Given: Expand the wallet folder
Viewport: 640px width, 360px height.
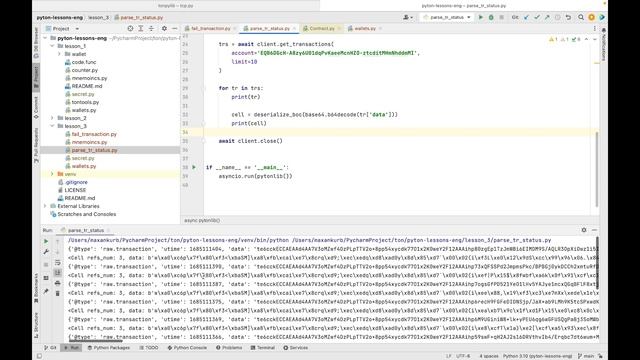Looking at the screenshot, I should [x=59, y=54].
